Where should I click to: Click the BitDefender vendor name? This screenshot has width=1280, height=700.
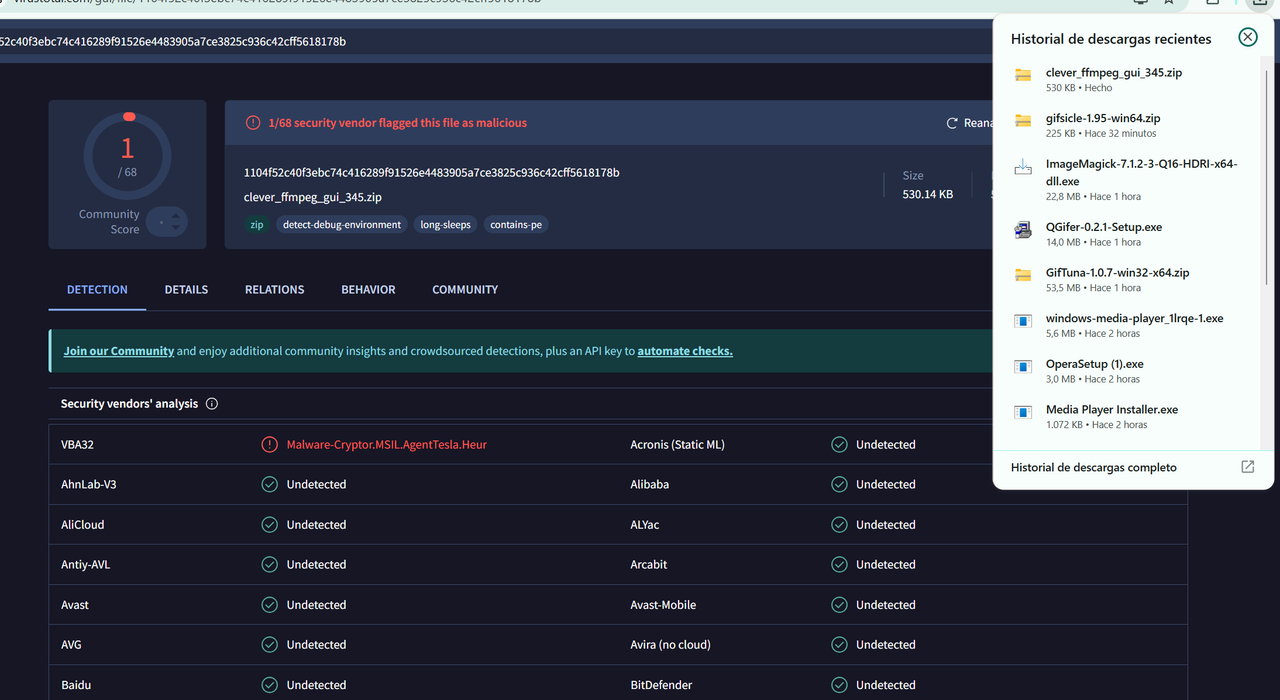click(x=661, y=685)
